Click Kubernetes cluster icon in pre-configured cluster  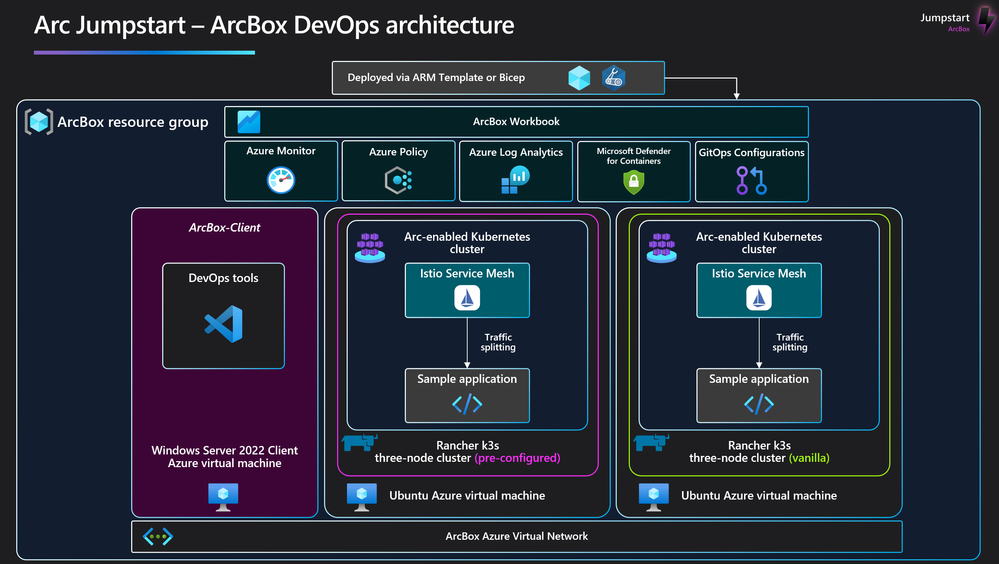370,248
